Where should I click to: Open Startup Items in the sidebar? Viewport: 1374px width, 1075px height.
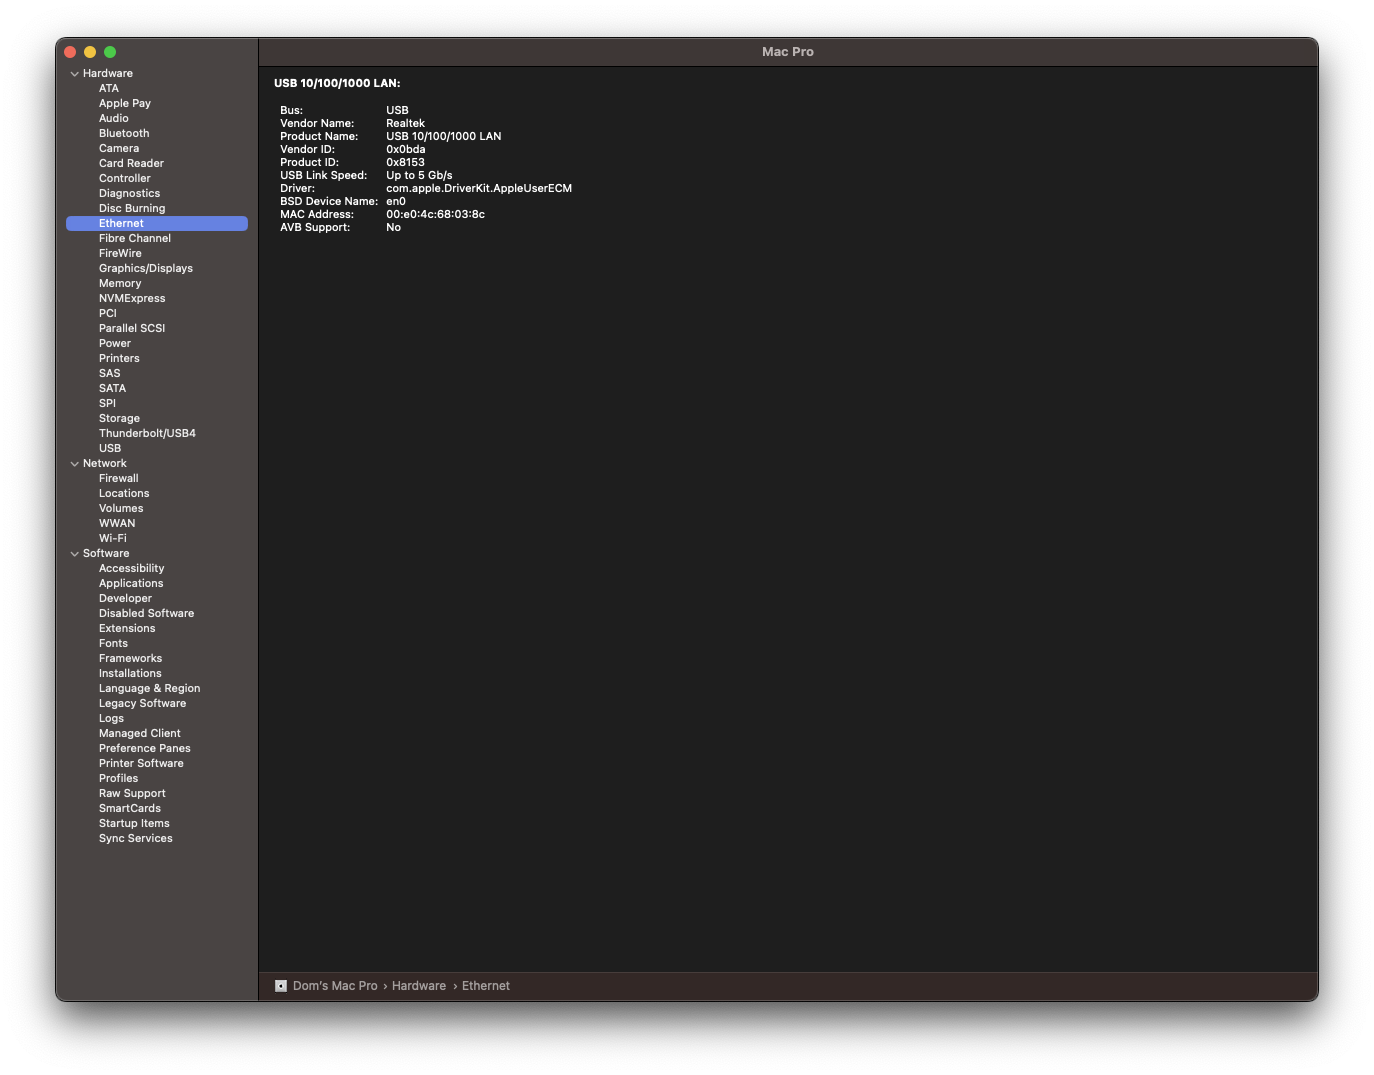pos(134,824)
